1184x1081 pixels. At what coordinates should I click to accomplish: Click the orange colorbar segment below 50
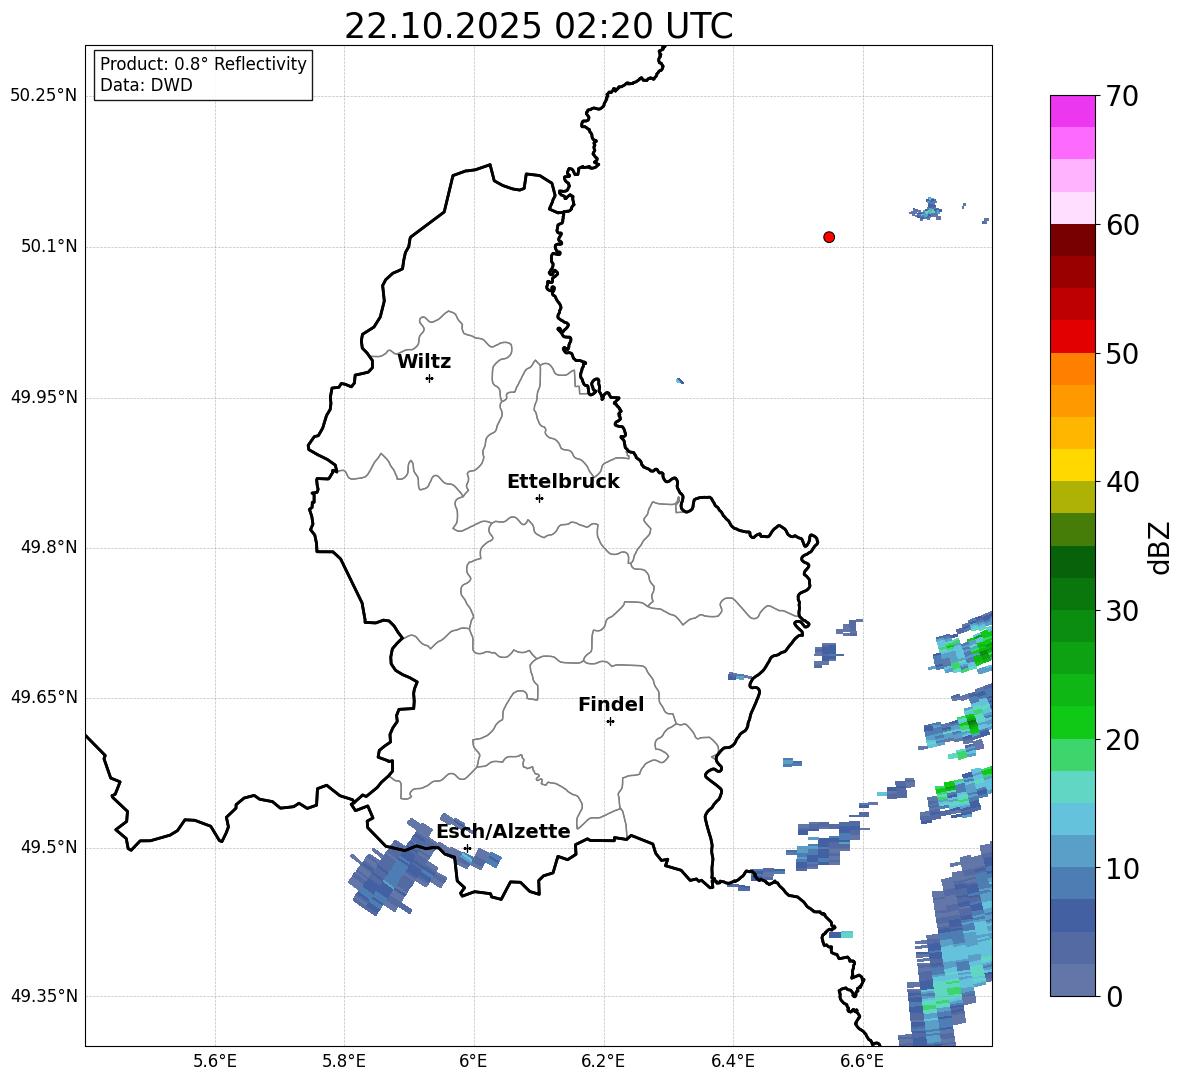pyautogui.click(x=1072, y=369)
